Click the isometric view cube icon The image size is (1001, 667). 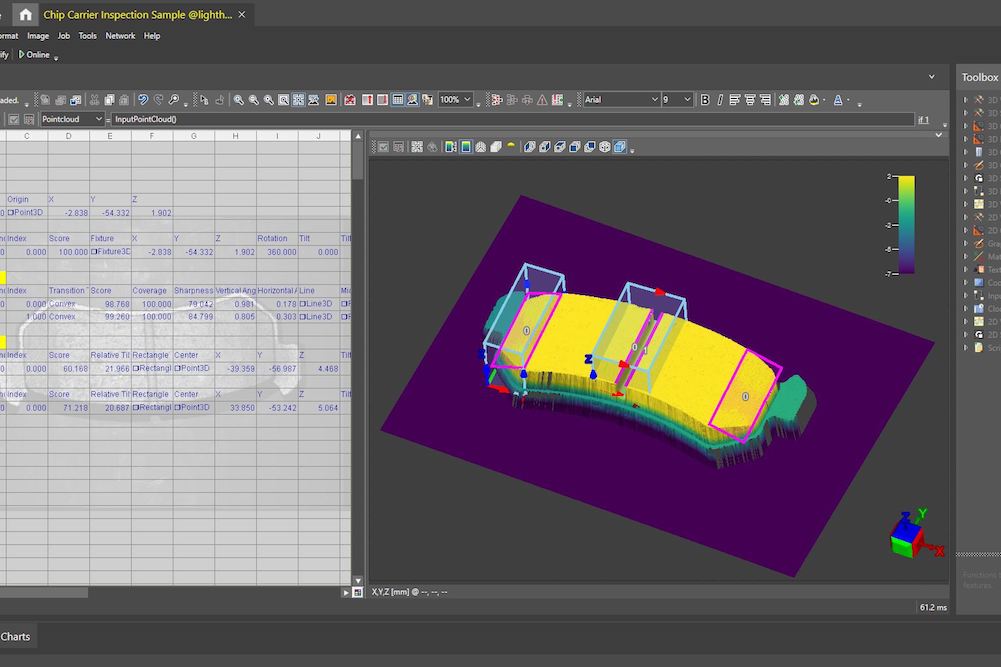(x=618, y=146)
